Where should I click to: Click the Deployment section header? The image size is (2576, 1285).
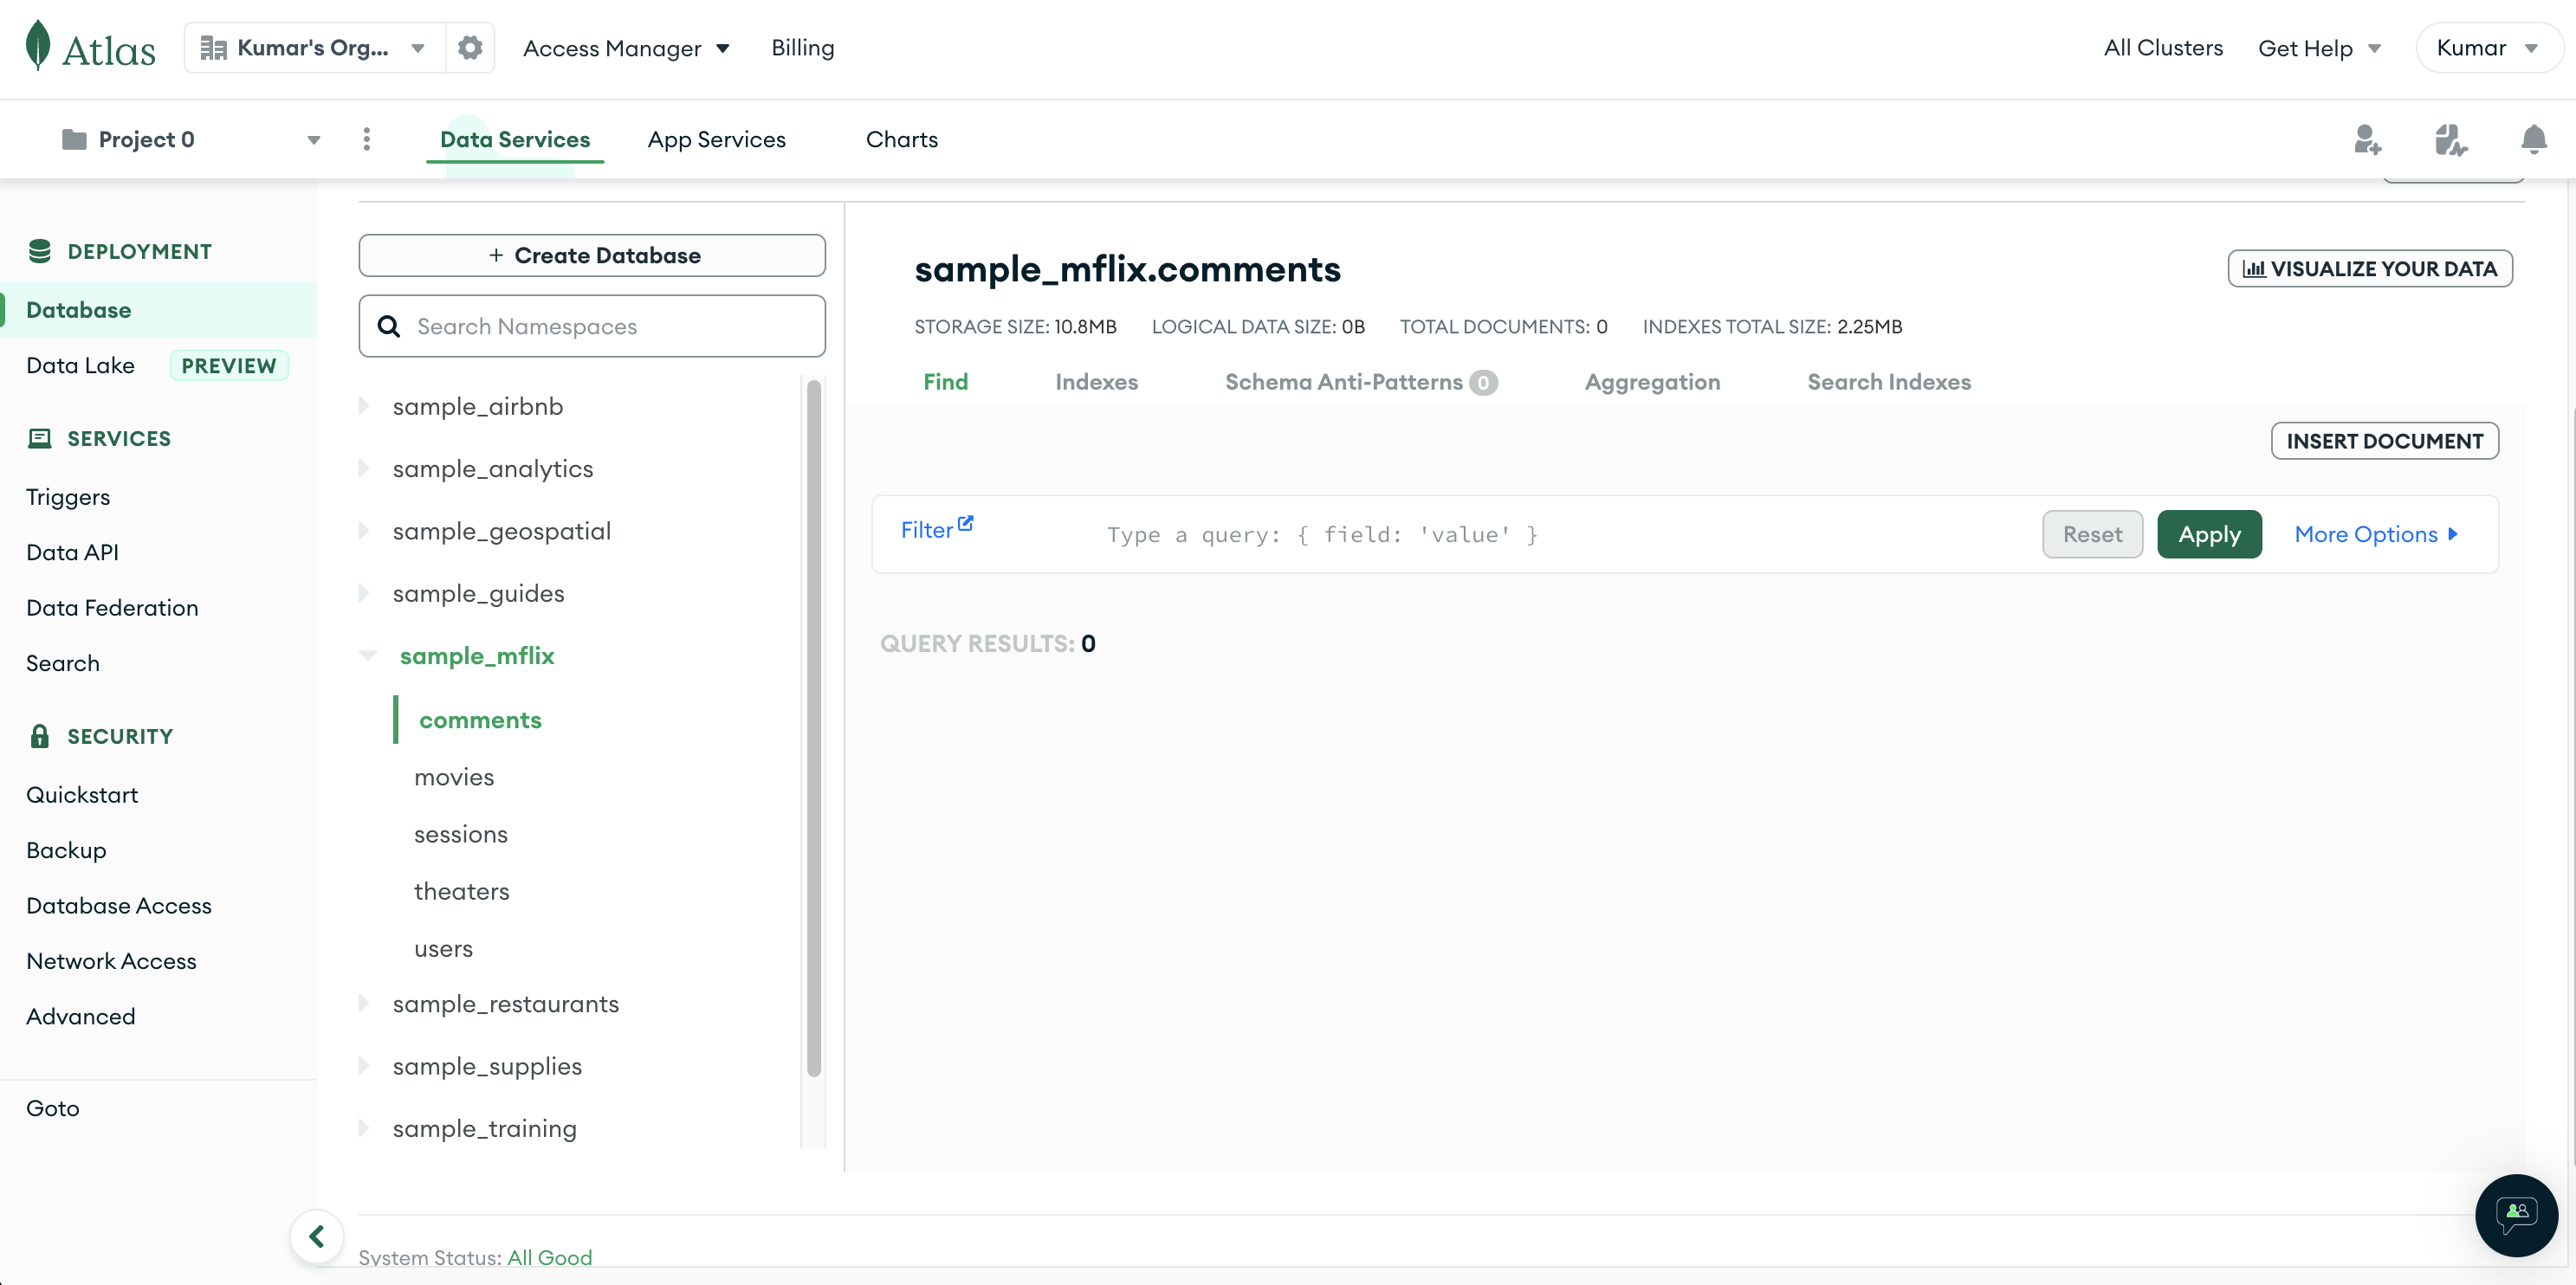(x=121, y=251)
